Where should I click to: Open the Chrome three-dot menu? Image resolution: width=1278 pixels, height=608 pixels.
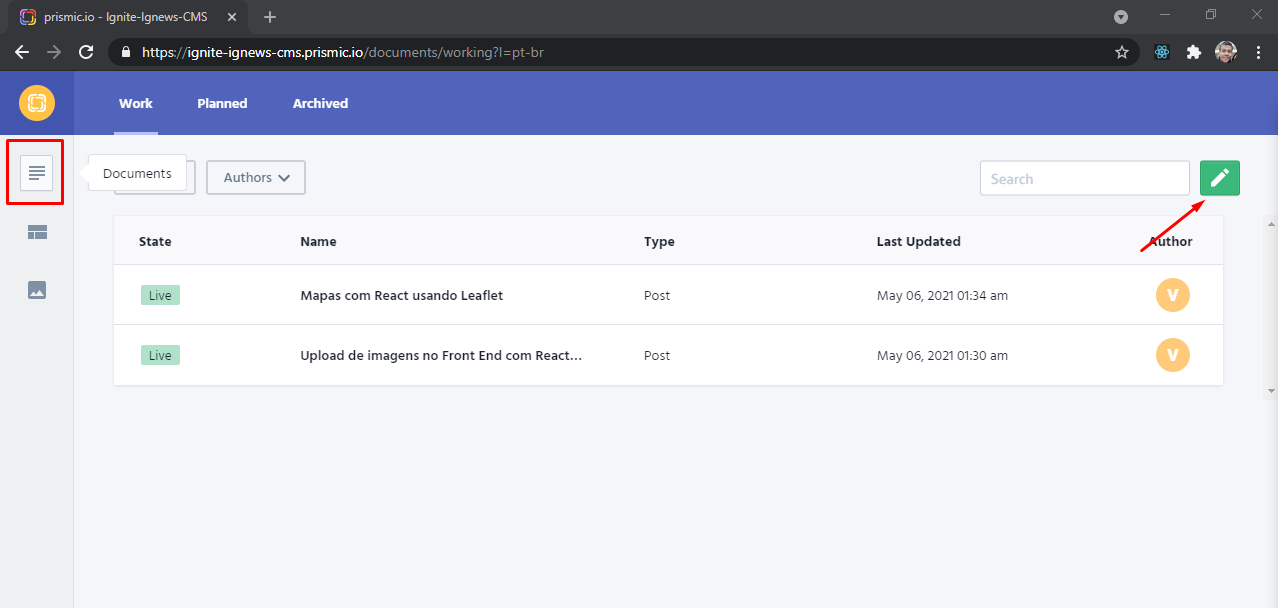[x=1257, y=52]
